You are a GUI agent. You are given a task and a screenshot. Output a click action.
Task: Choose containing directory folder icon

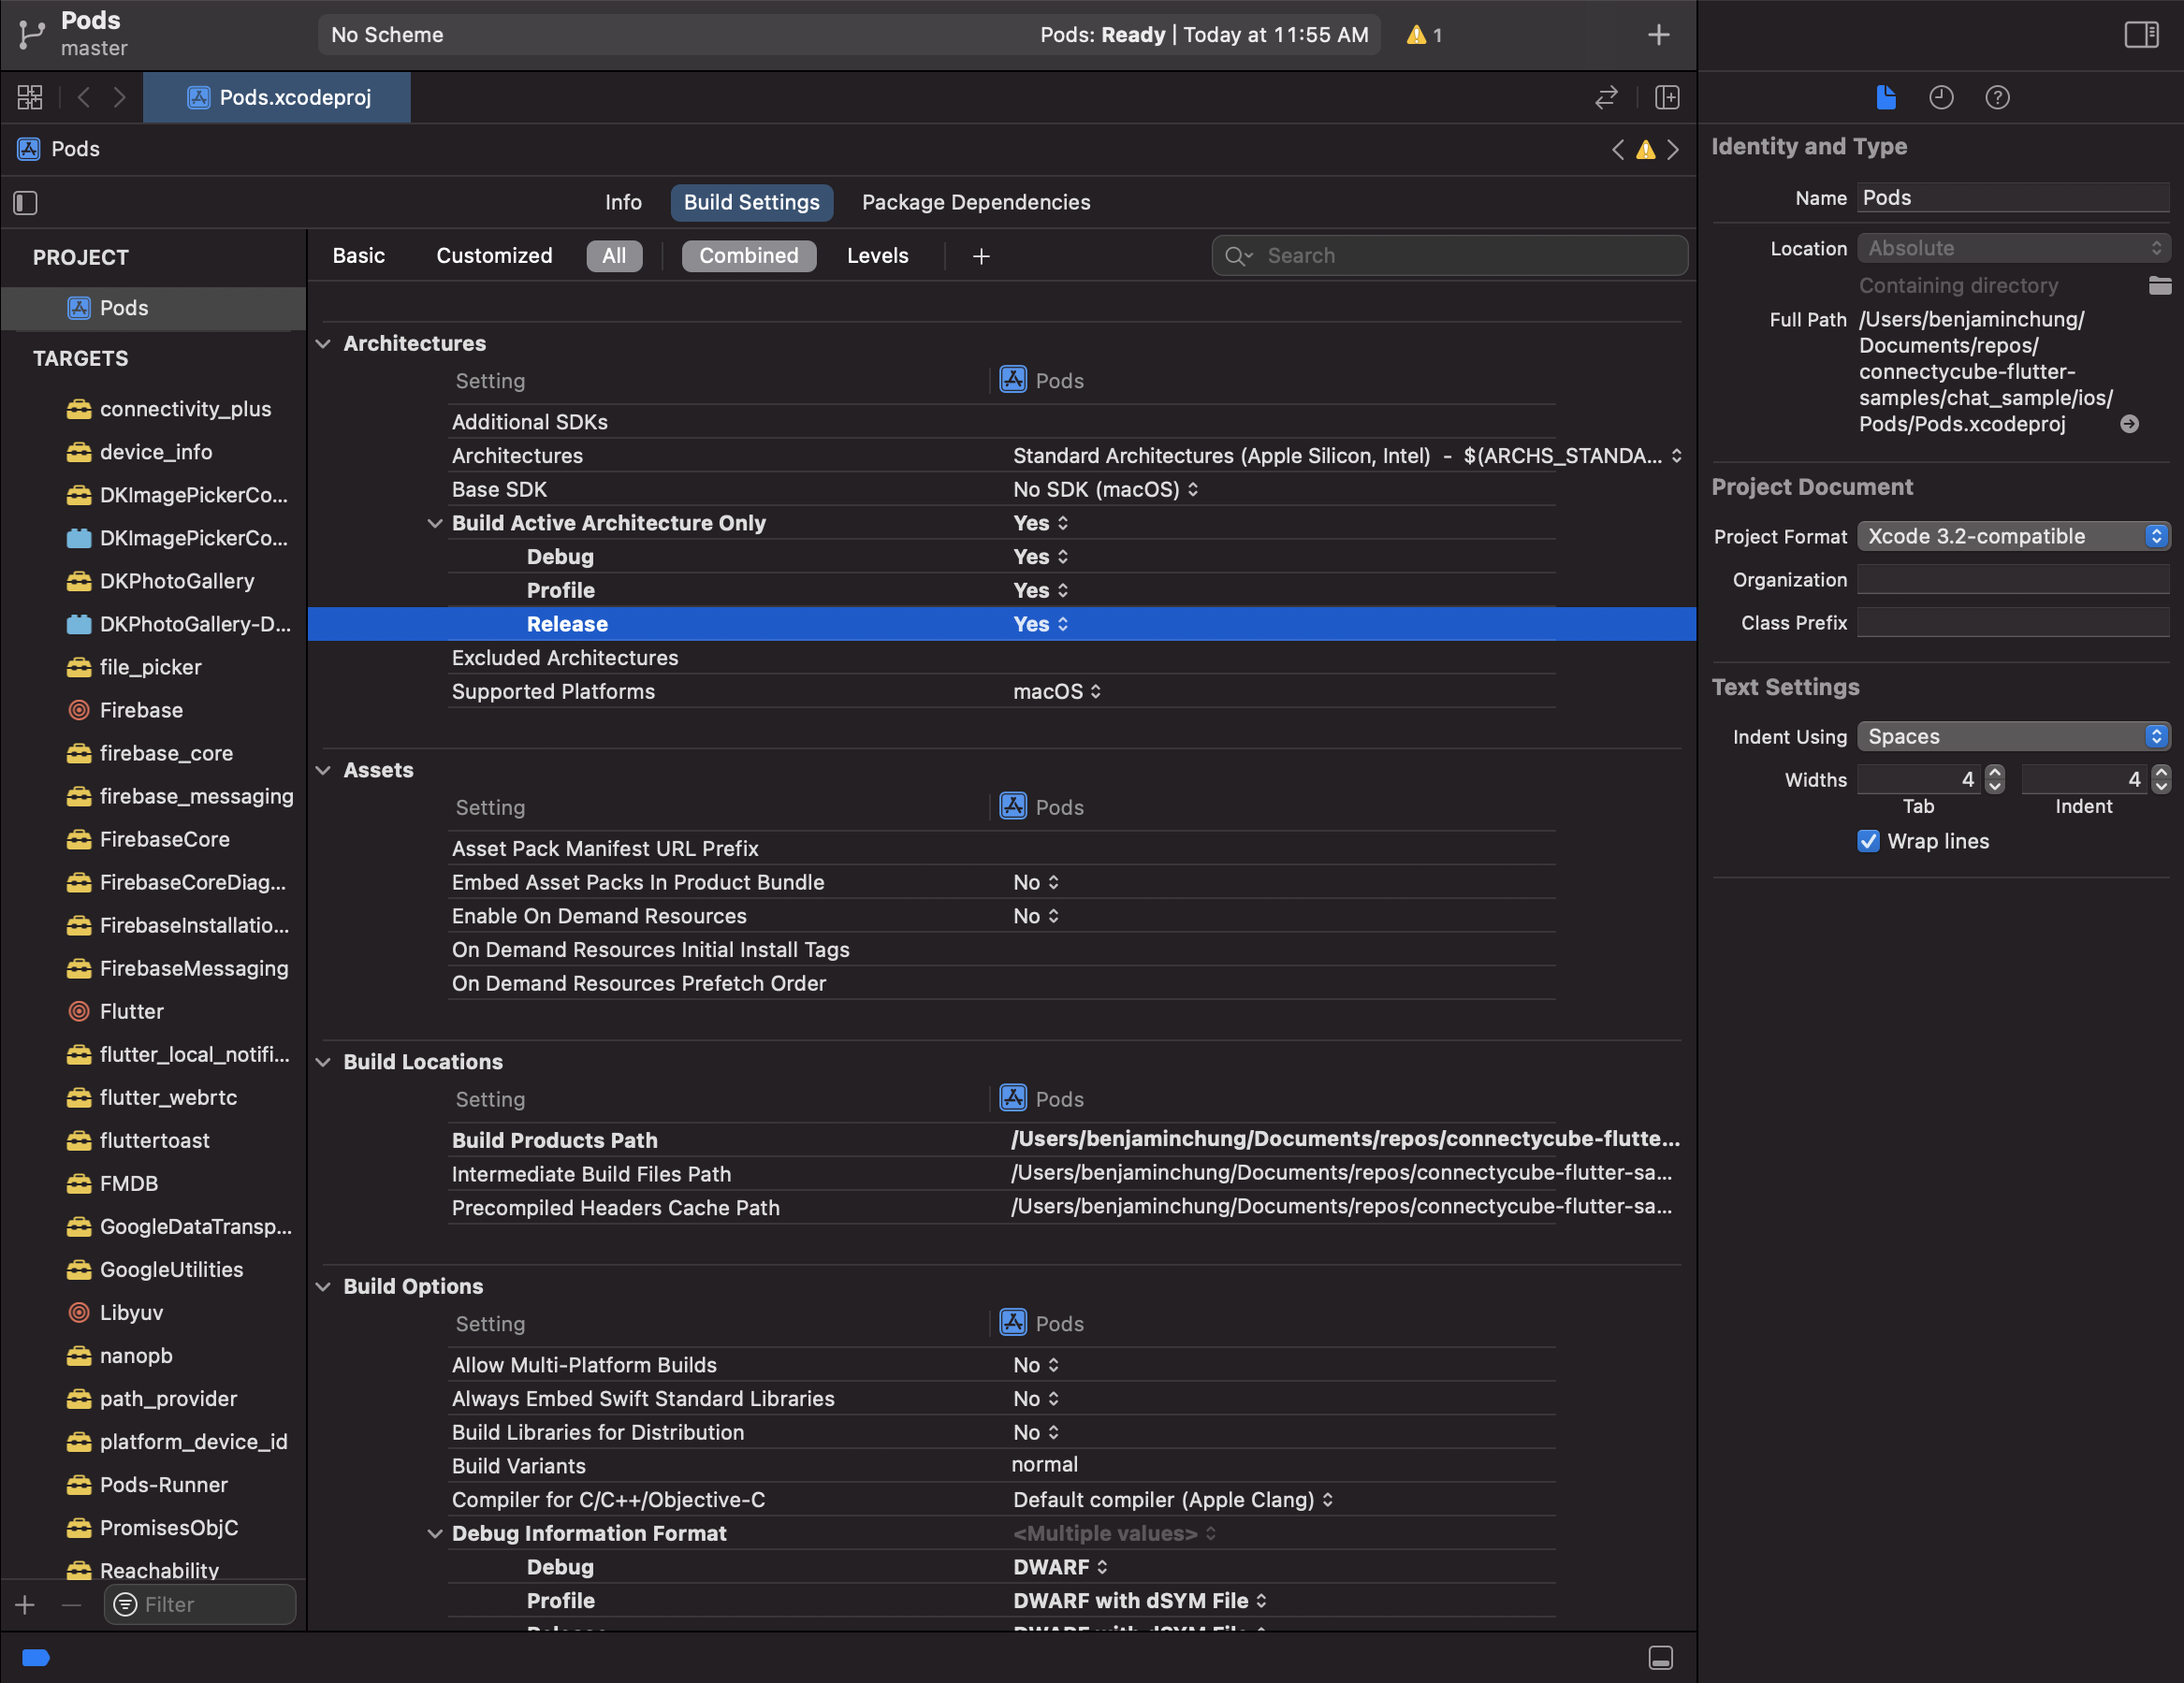(2159, 286)
